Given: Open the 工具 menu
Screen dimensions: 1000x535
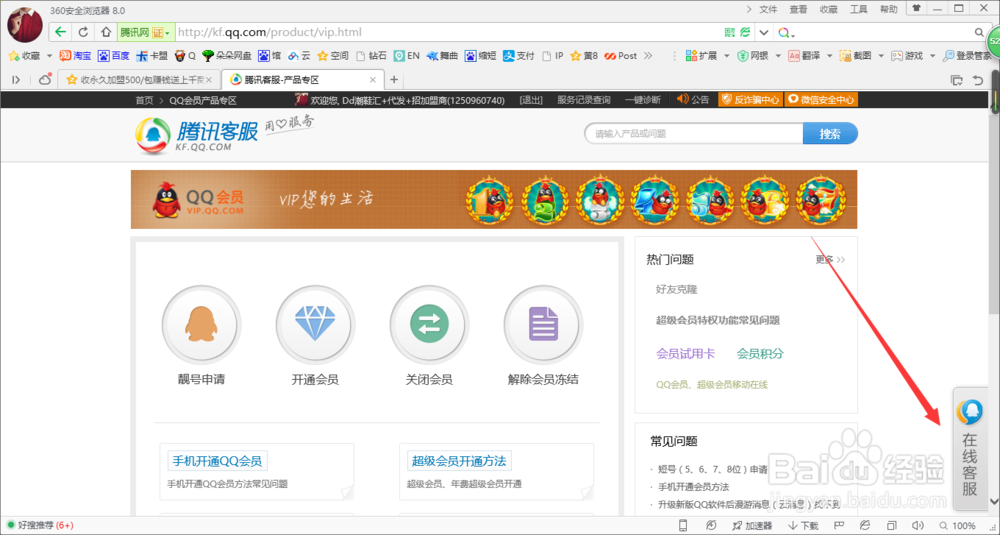Looking at the screenshot, I should (858, 9).
